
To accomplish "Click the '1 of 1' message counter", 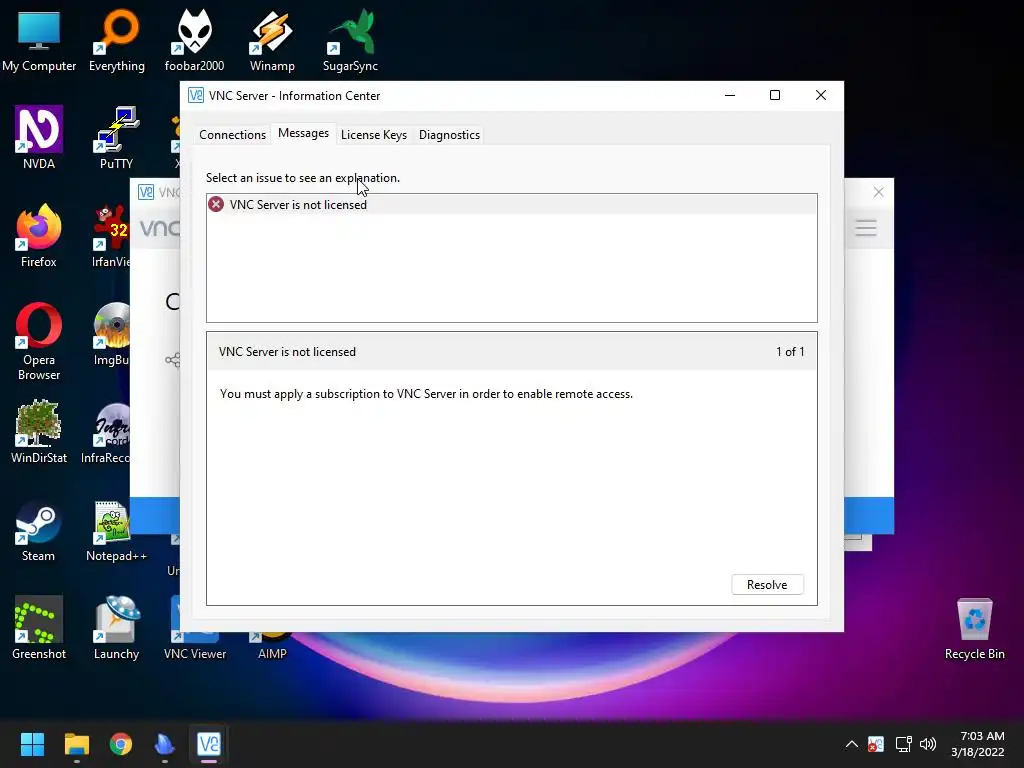I will (790, 351).
